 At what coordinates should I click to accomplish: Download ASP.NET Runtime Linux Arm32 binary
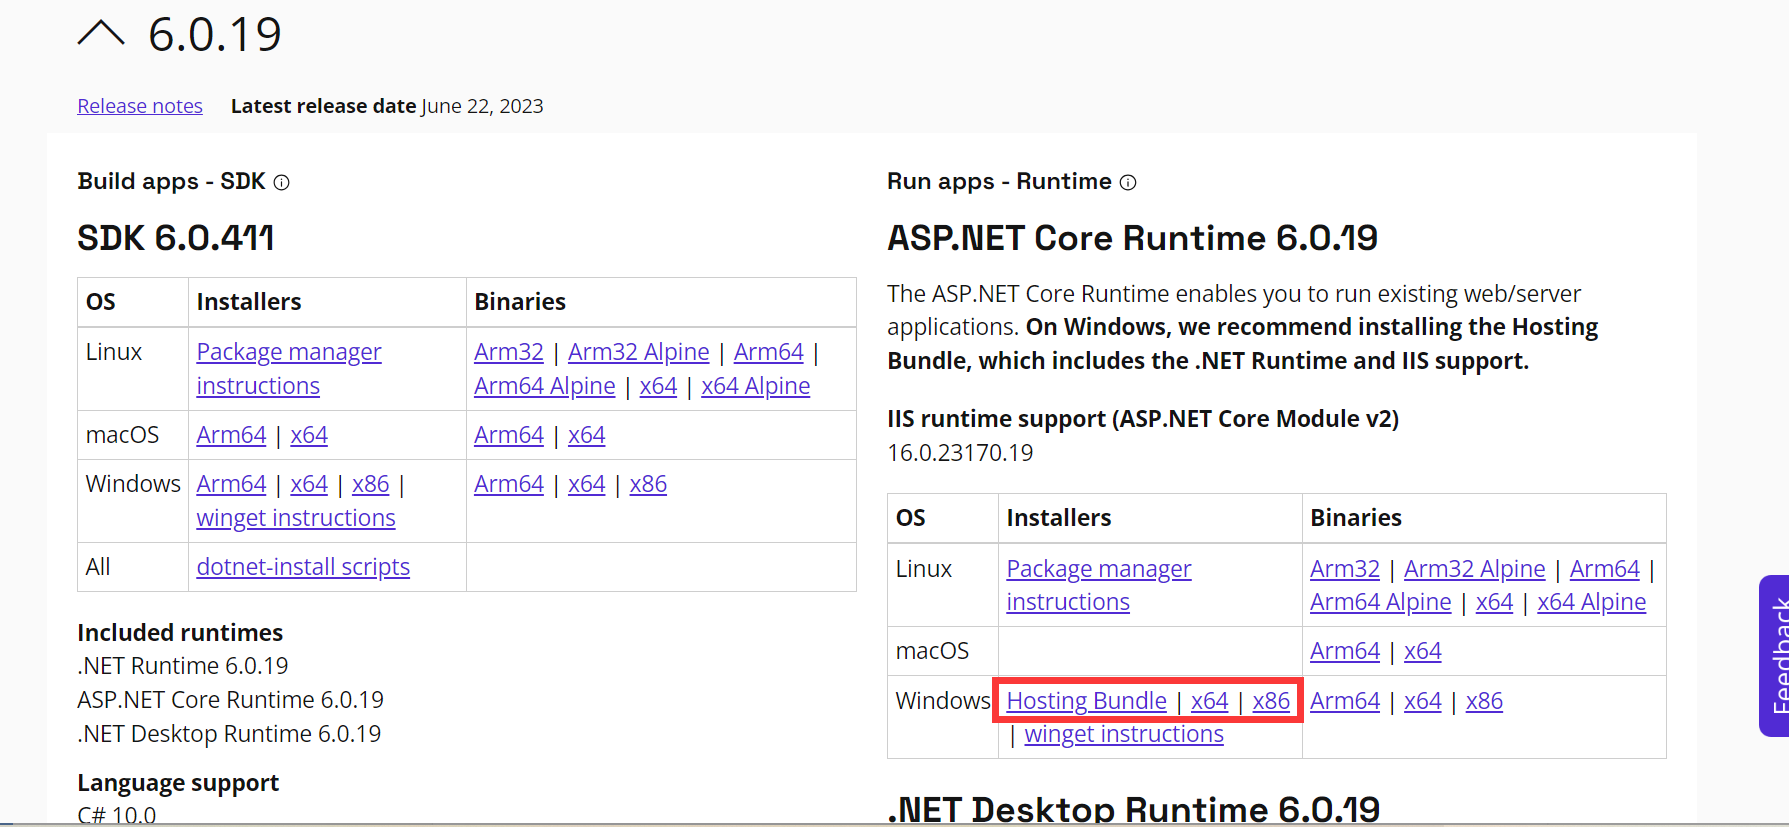tap(1345, 569)
